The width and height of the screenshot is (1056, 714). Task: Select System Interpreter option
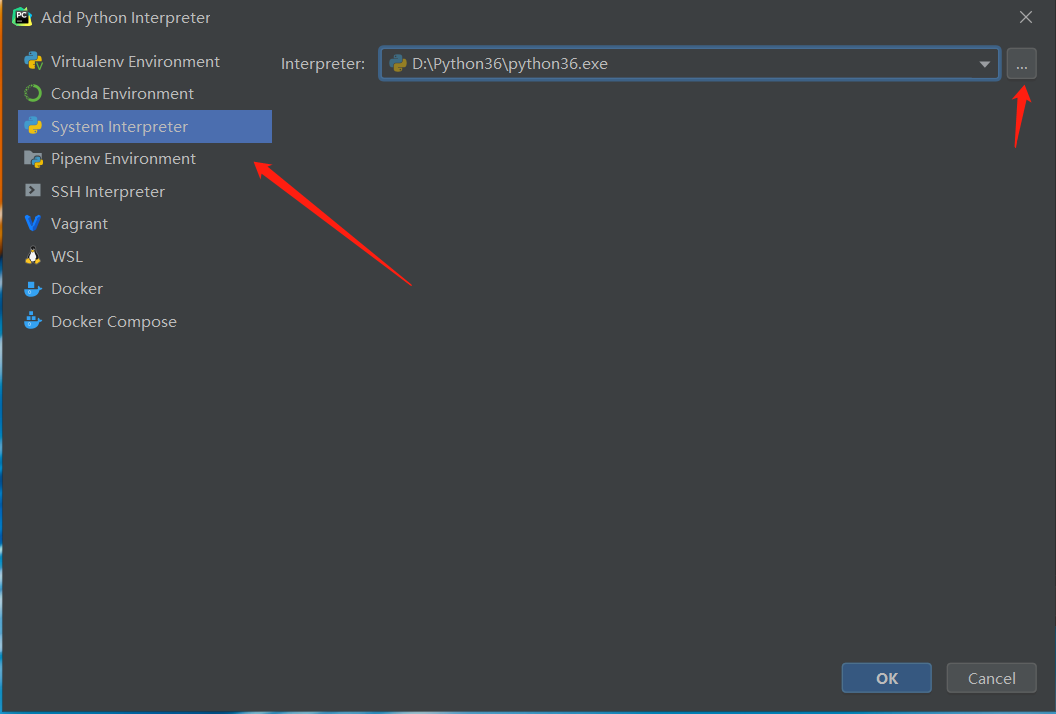145,127
